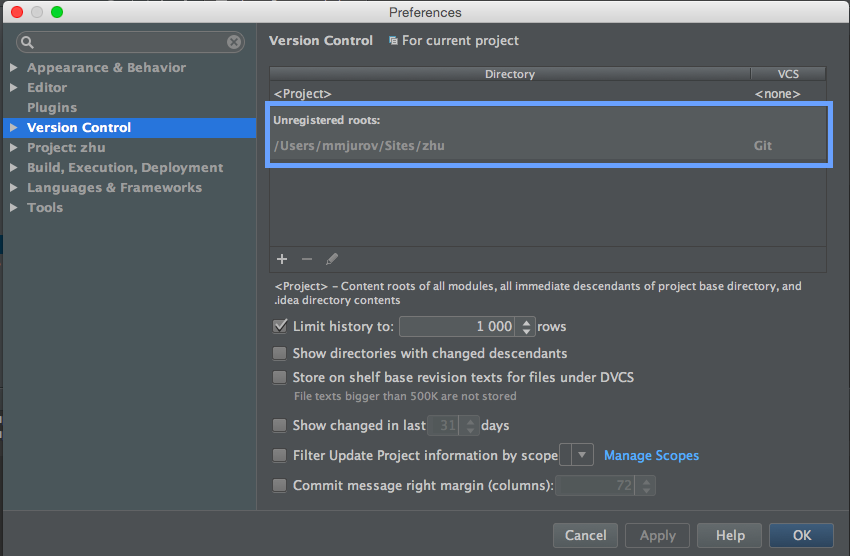Toggle Limit history to checkbox
Viewport: 850px width, 556px height.
pos(280,326)
